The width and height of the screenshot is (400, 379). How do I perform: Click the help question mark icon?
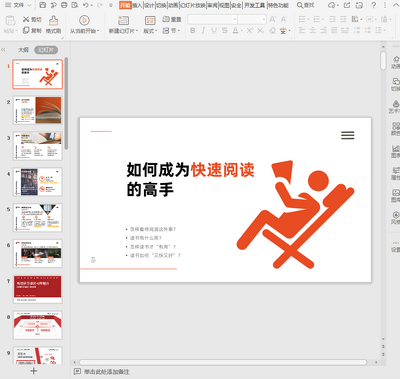click(x=374, y=5)
